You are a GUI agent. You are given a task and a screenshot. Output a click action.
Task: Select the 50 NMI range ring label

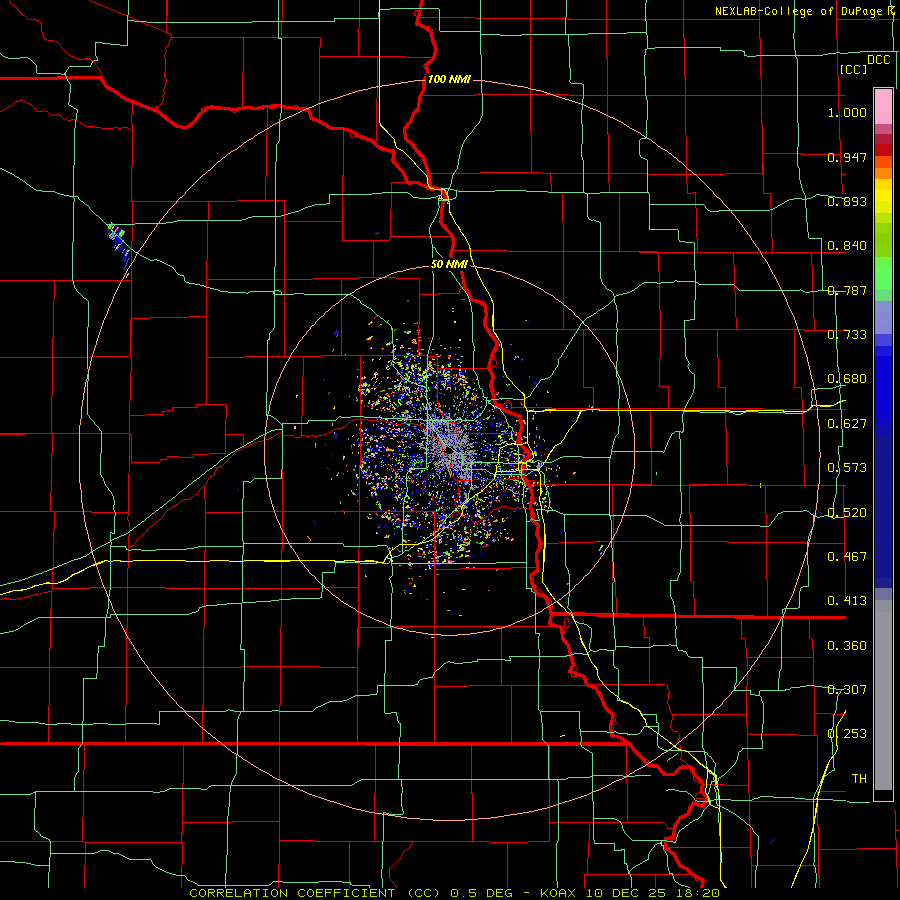449,264
